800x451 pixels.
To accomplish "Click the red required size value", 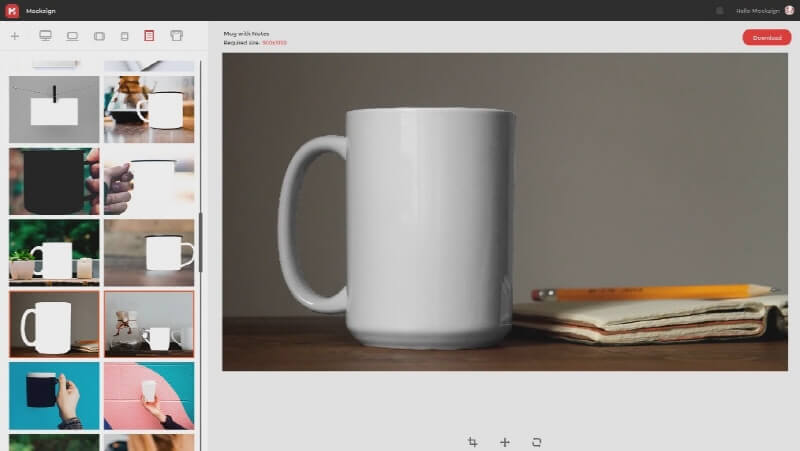I will (x=274, y=43).
